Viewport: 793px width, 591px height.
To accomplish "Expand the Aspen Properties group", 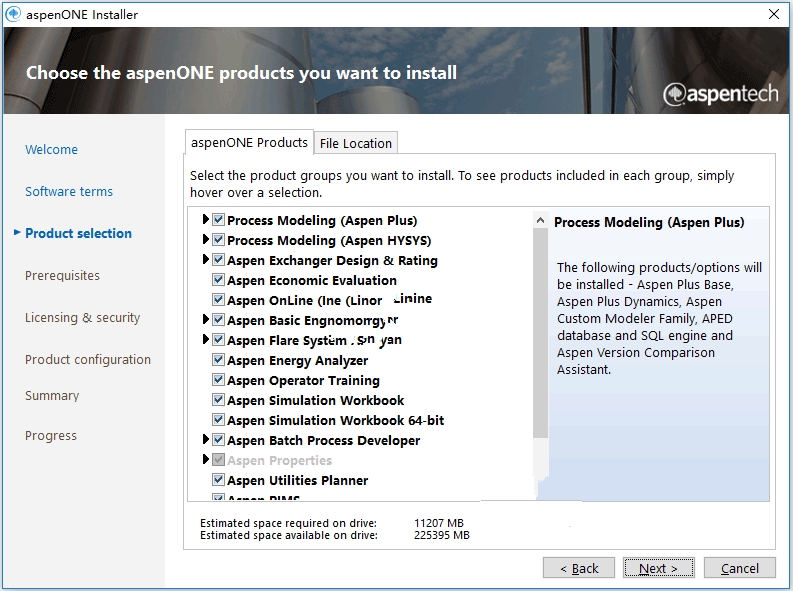I will [x=205, y=460].
